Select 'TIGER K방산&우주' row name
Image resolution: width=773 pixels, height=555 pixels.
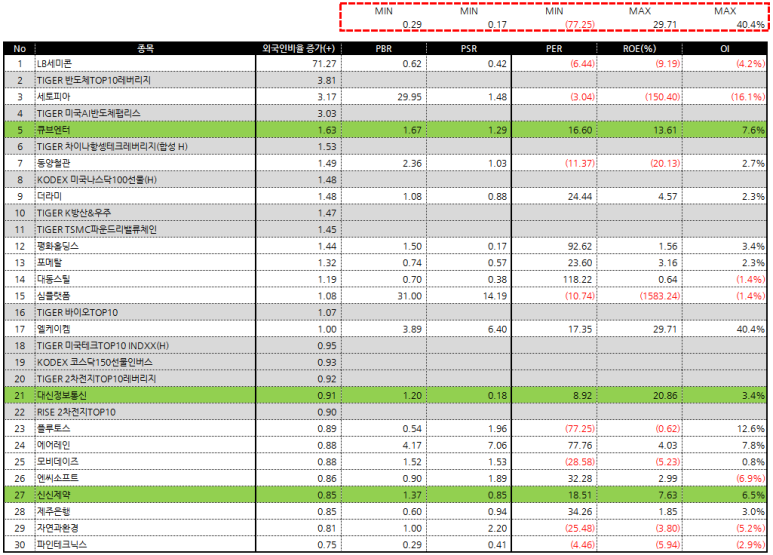click(x=74, y=213)
